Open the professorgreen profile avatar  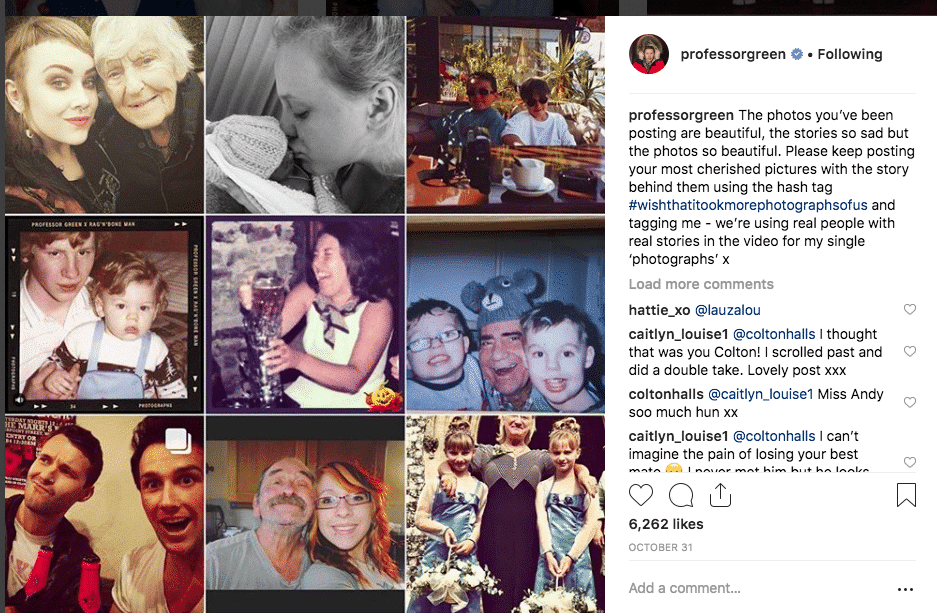tap(648, 54)
